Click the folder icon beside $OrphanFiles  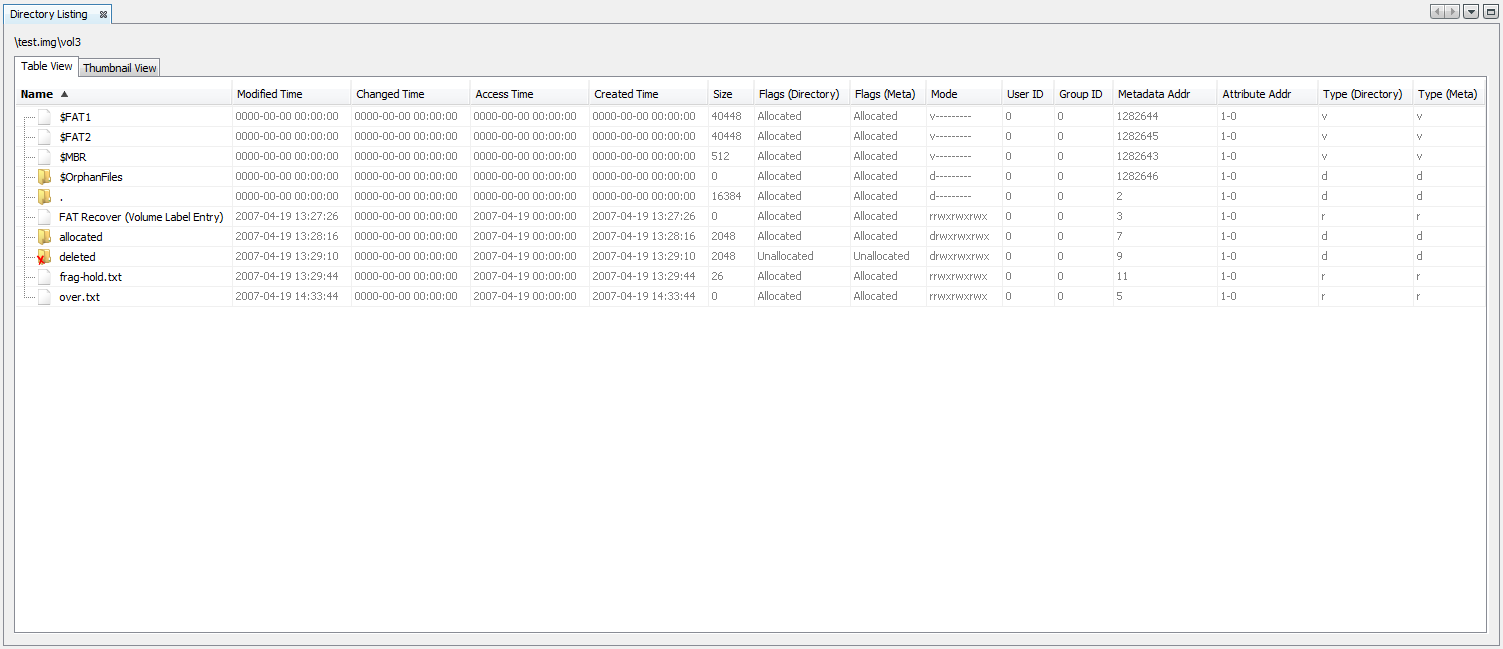[x=44, y=176]
